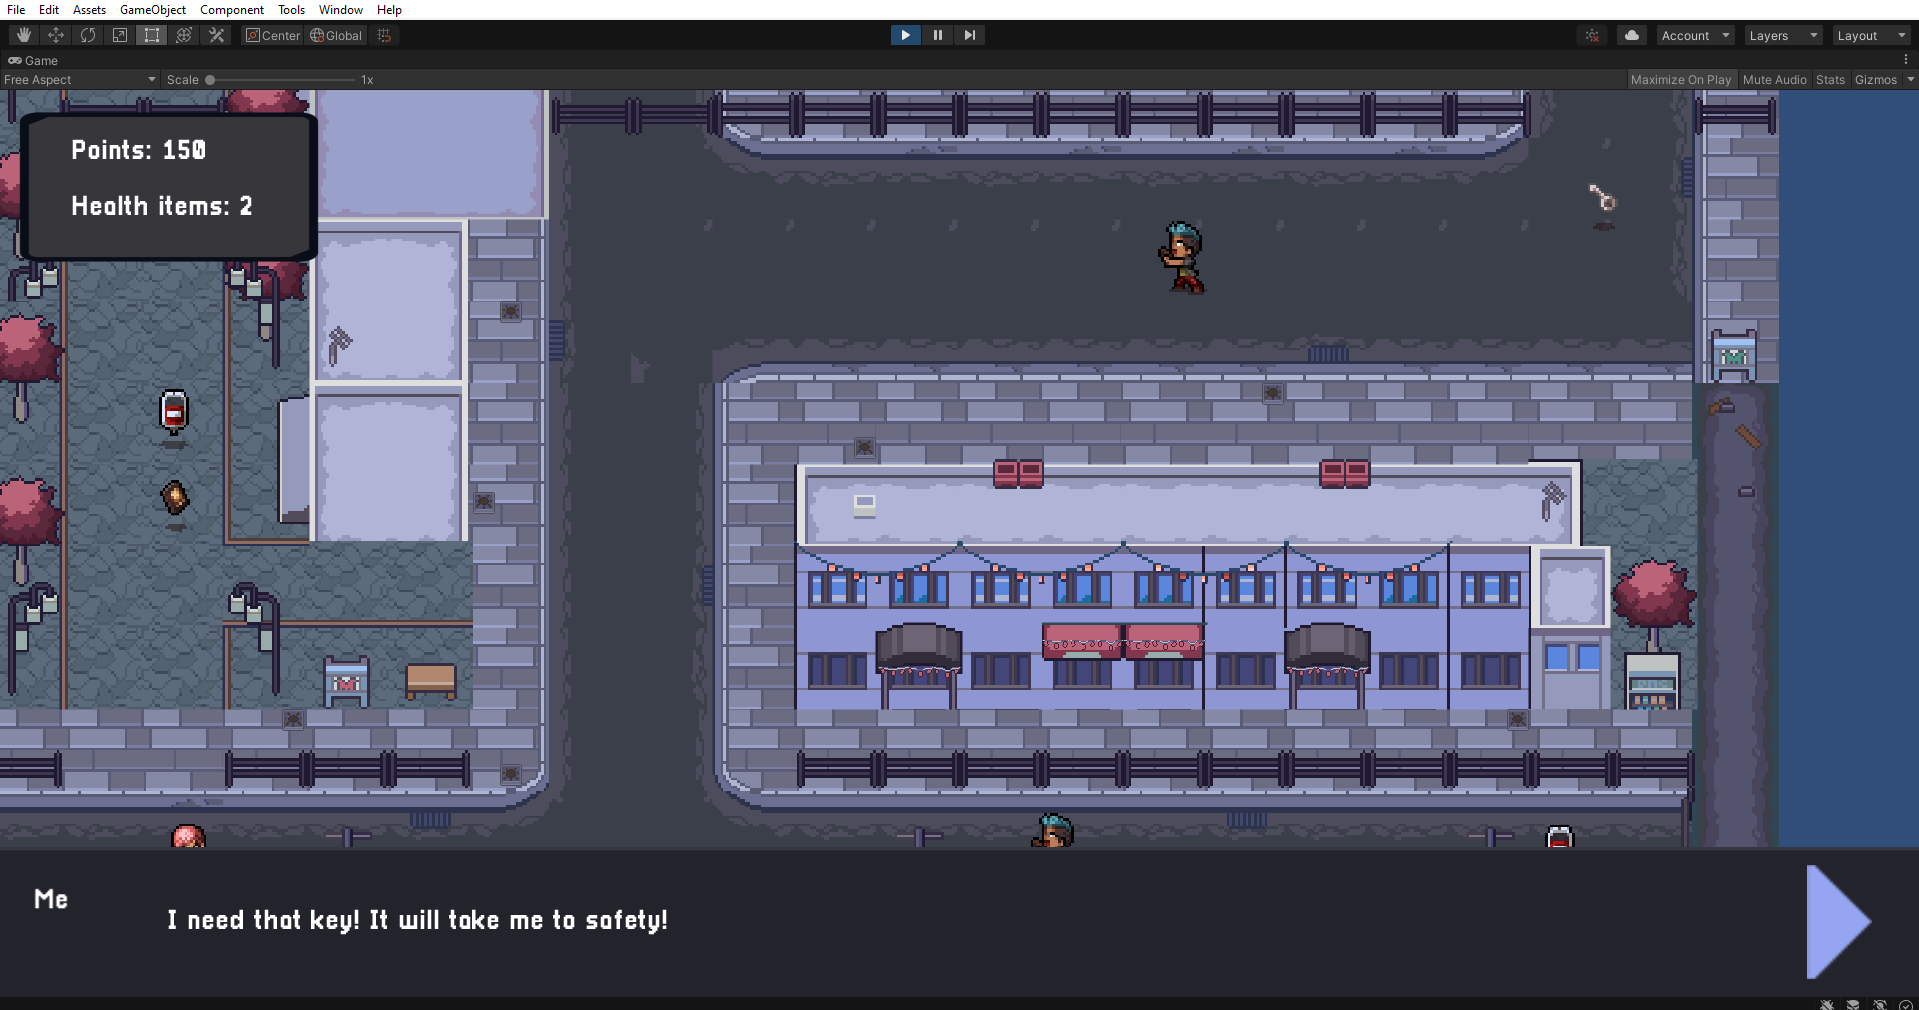This screenshot has width=1919, height=1010.
Task: Toggle grid snapping in the toolbar
Action: tap(384, 35)
